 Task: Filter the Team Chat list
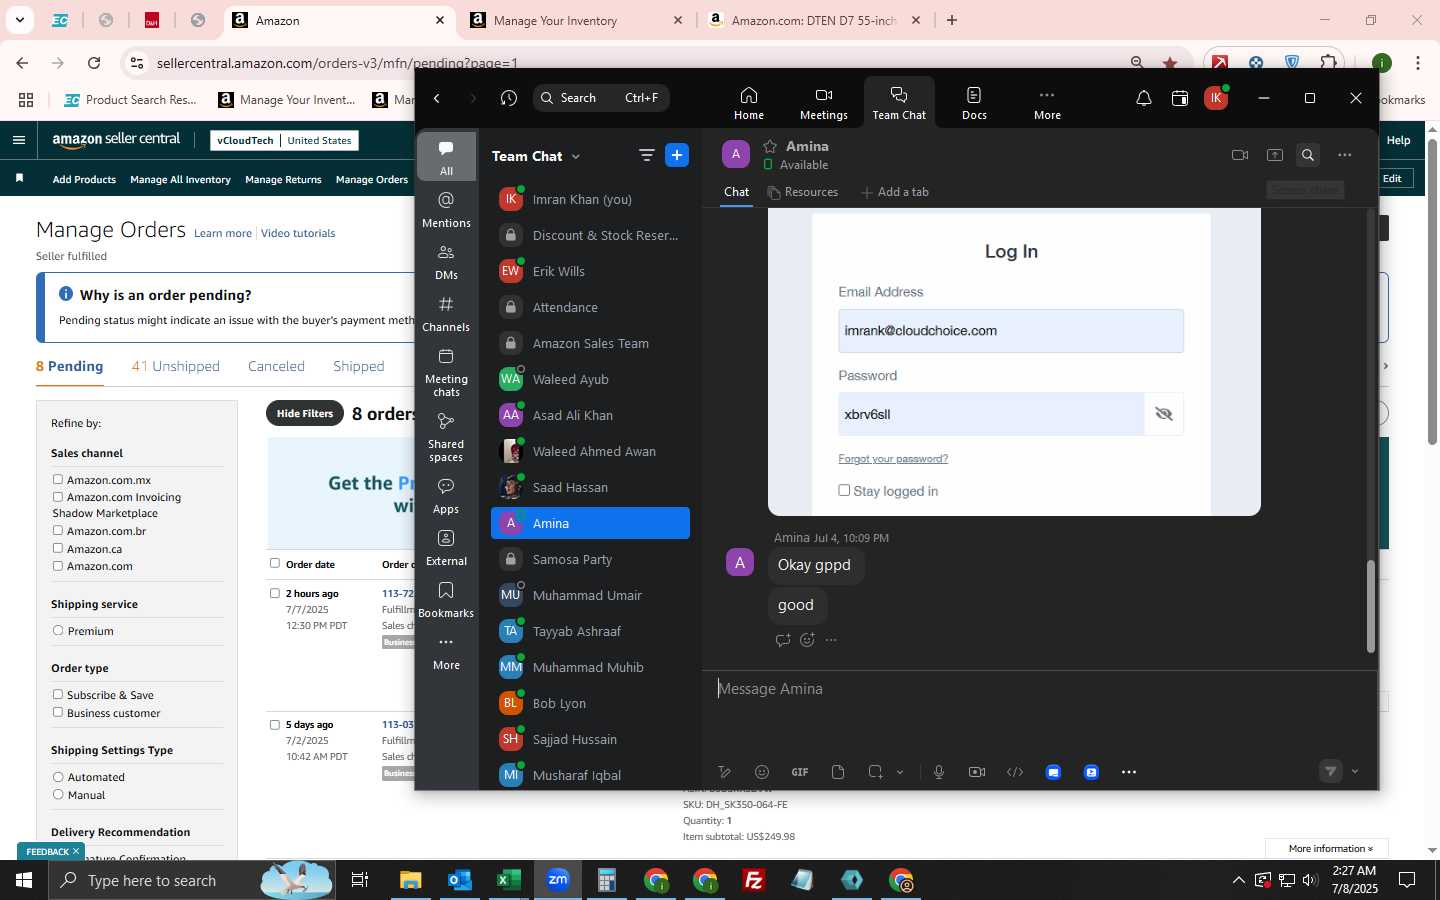(646, 155)
